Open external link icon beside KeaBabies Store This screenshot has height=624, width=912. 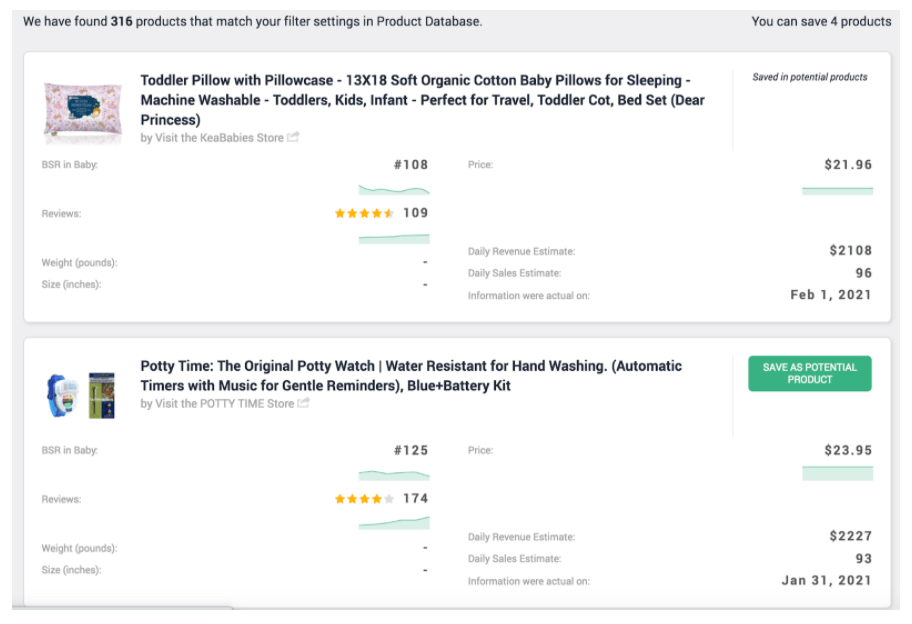294,137
